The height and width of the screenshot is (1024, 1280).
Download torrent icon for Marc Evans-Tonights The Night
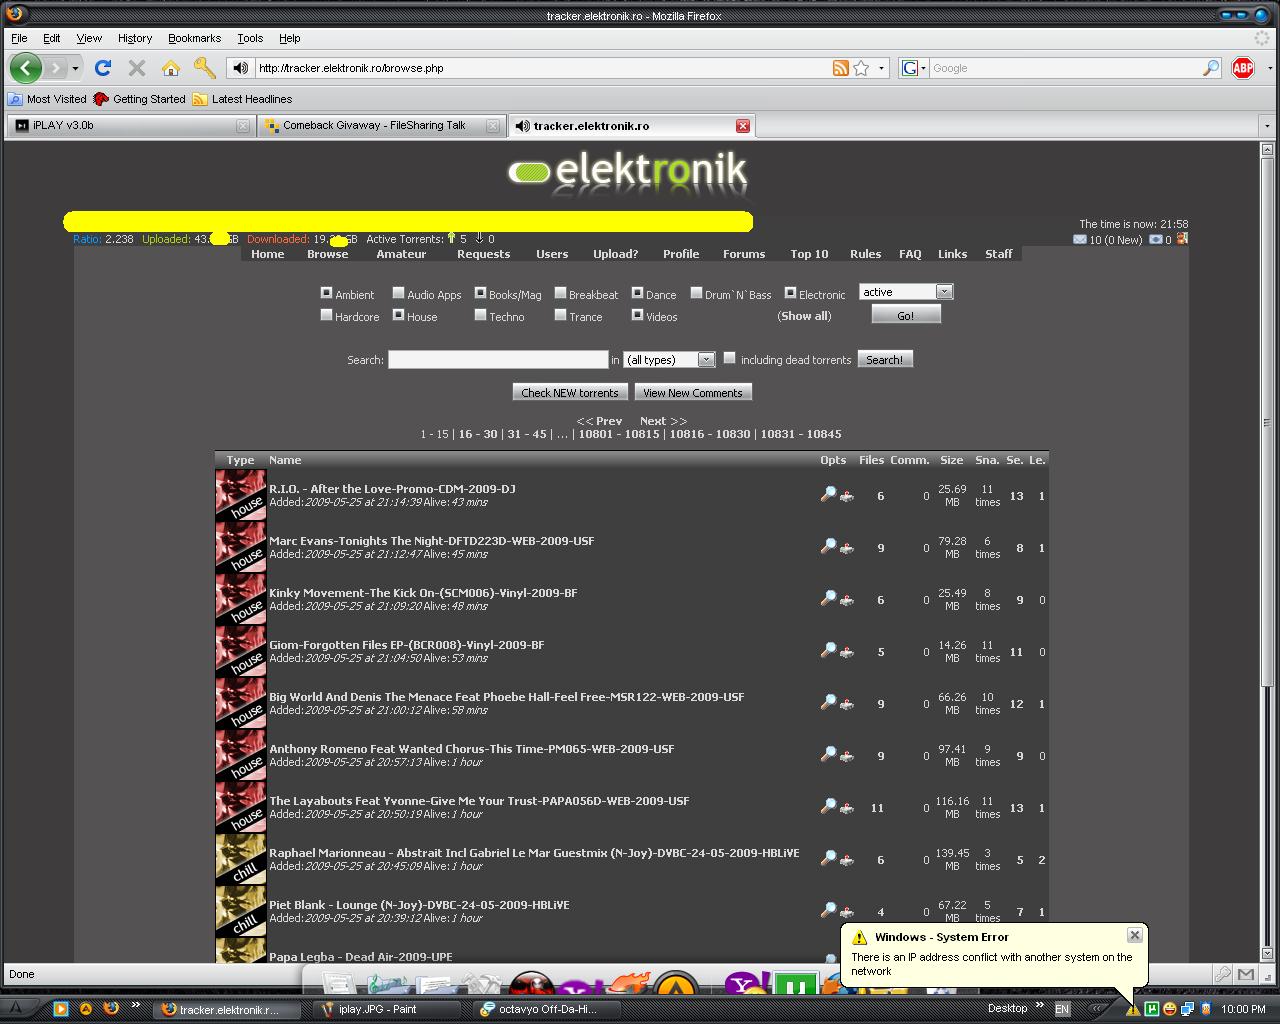847,547
